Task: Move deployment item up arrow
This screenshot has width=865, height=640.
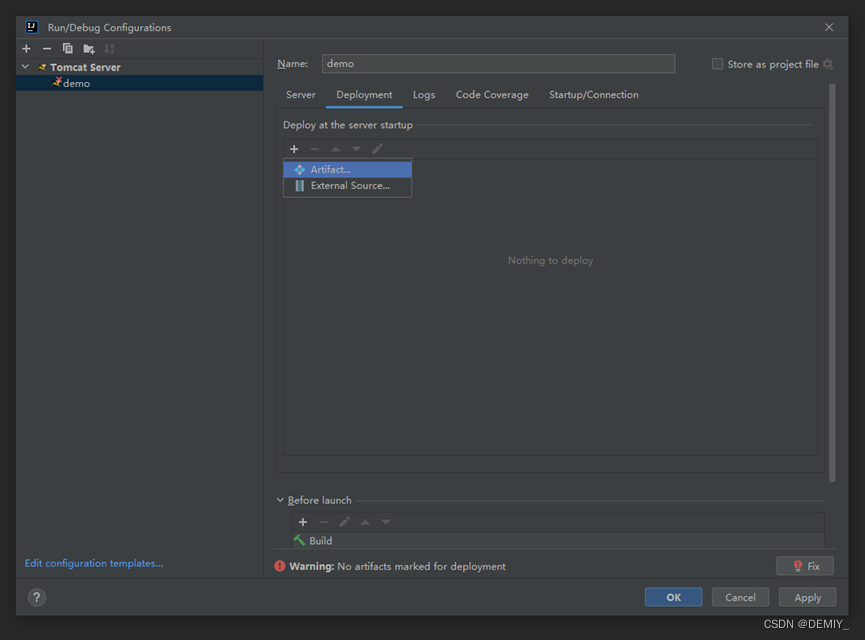Action: pyautogui.click(x=335, y=149)
